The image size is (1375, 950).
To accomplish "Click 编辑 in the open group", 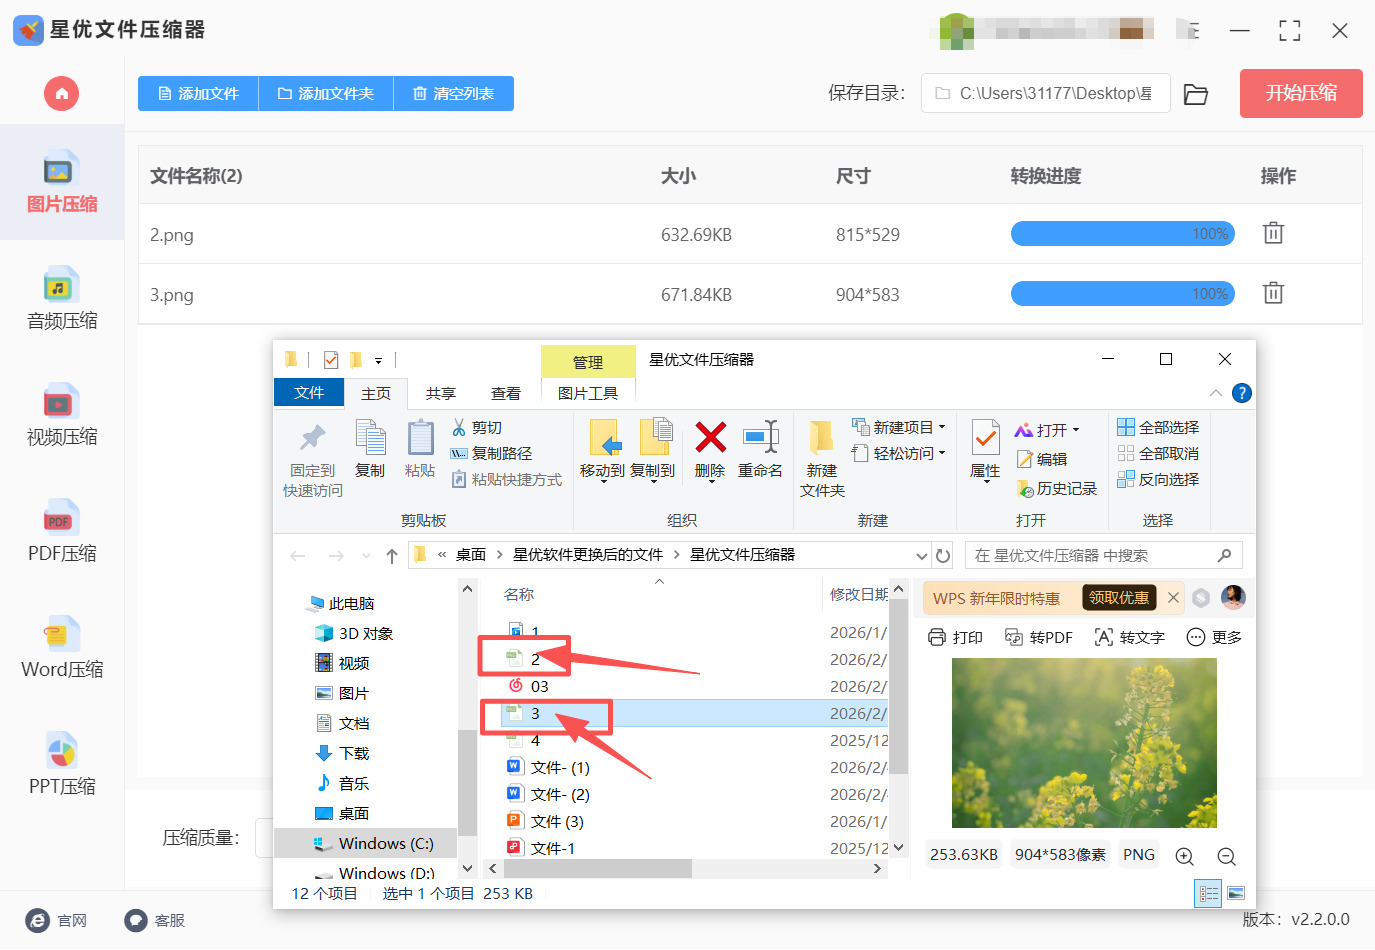I will tap(1042, 460).
